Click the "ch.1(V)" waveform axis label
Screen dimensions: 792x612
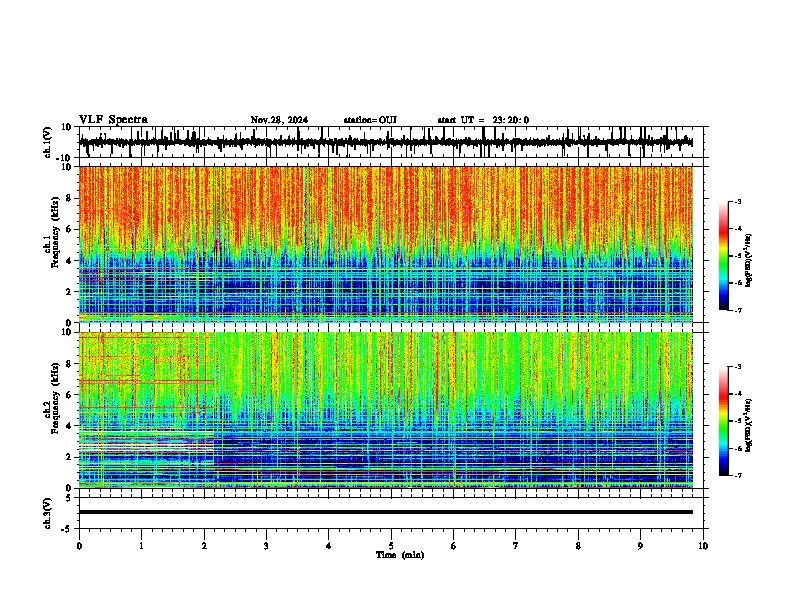click(x=48, y=142)
